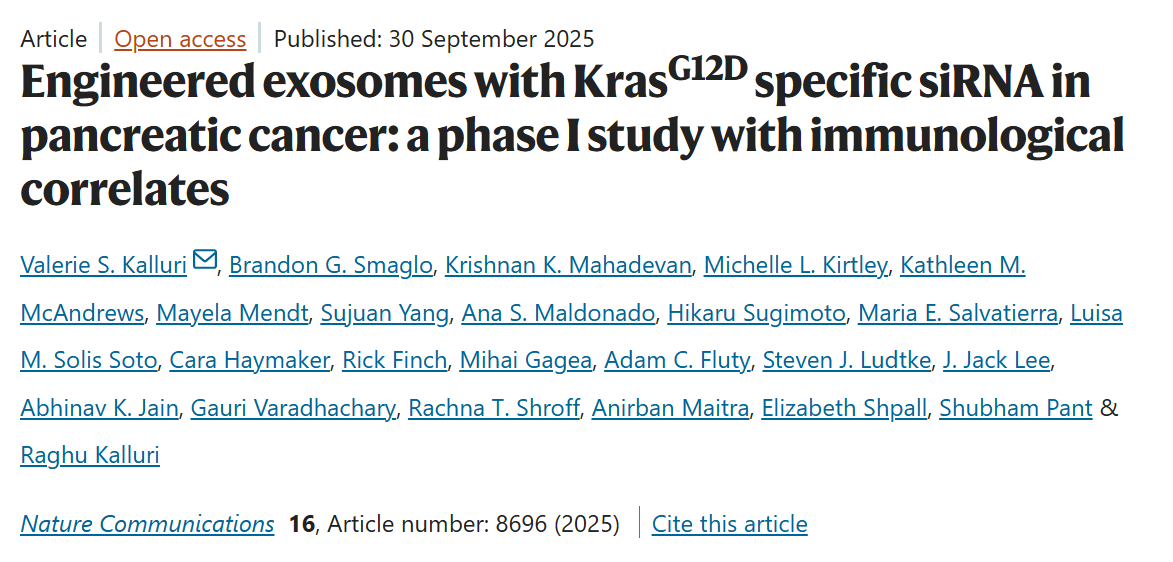Open Michelle L. Kirtley author details
The image size is (1173, 562).
point(795,265)
